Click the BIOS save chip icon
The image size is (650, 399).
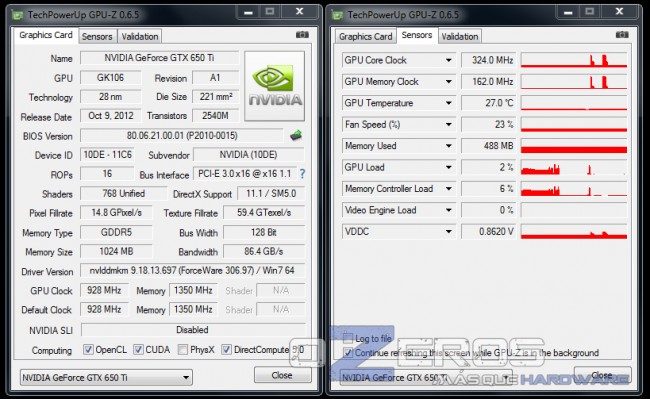[296, 135]
